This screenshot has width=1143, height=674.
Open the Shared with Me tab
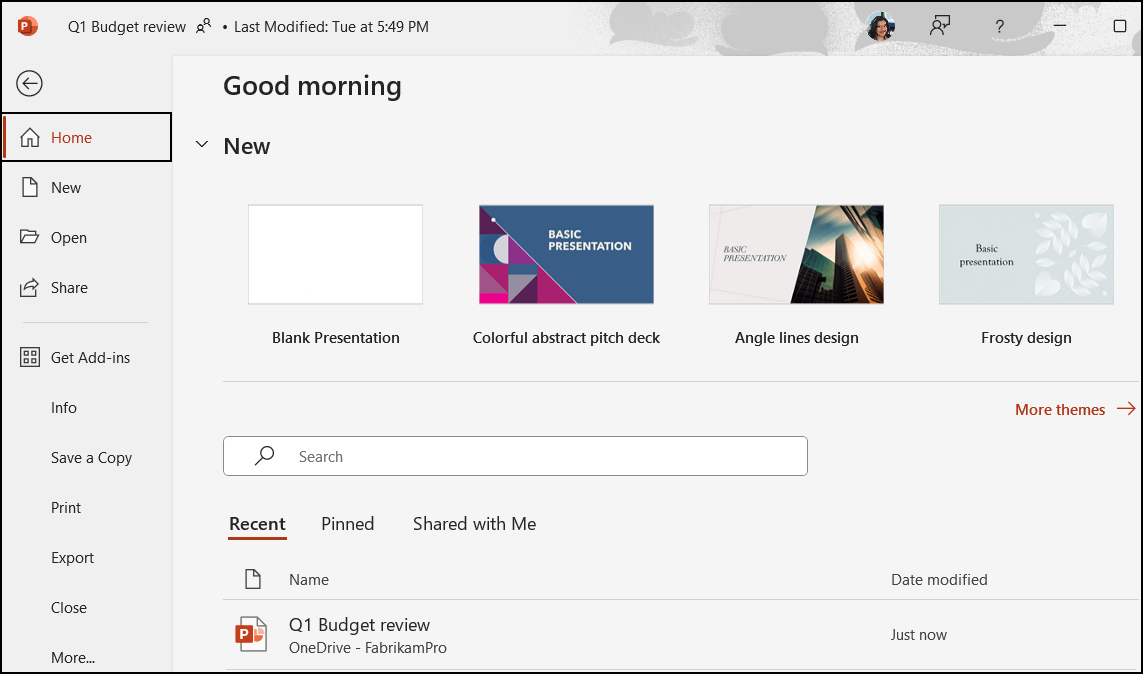pyautogui.click(x=474, y=523)
